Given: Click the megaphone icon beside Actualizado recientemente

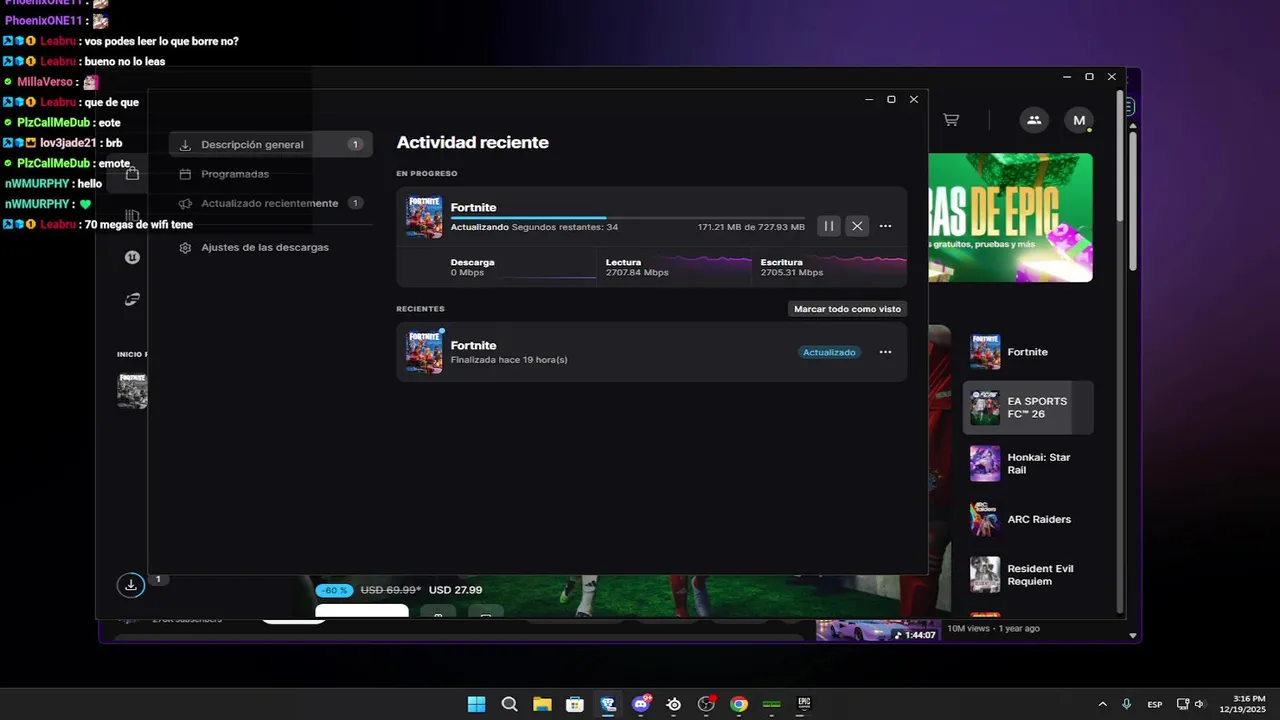Looking at the screenshot, I should click(185, 203).
